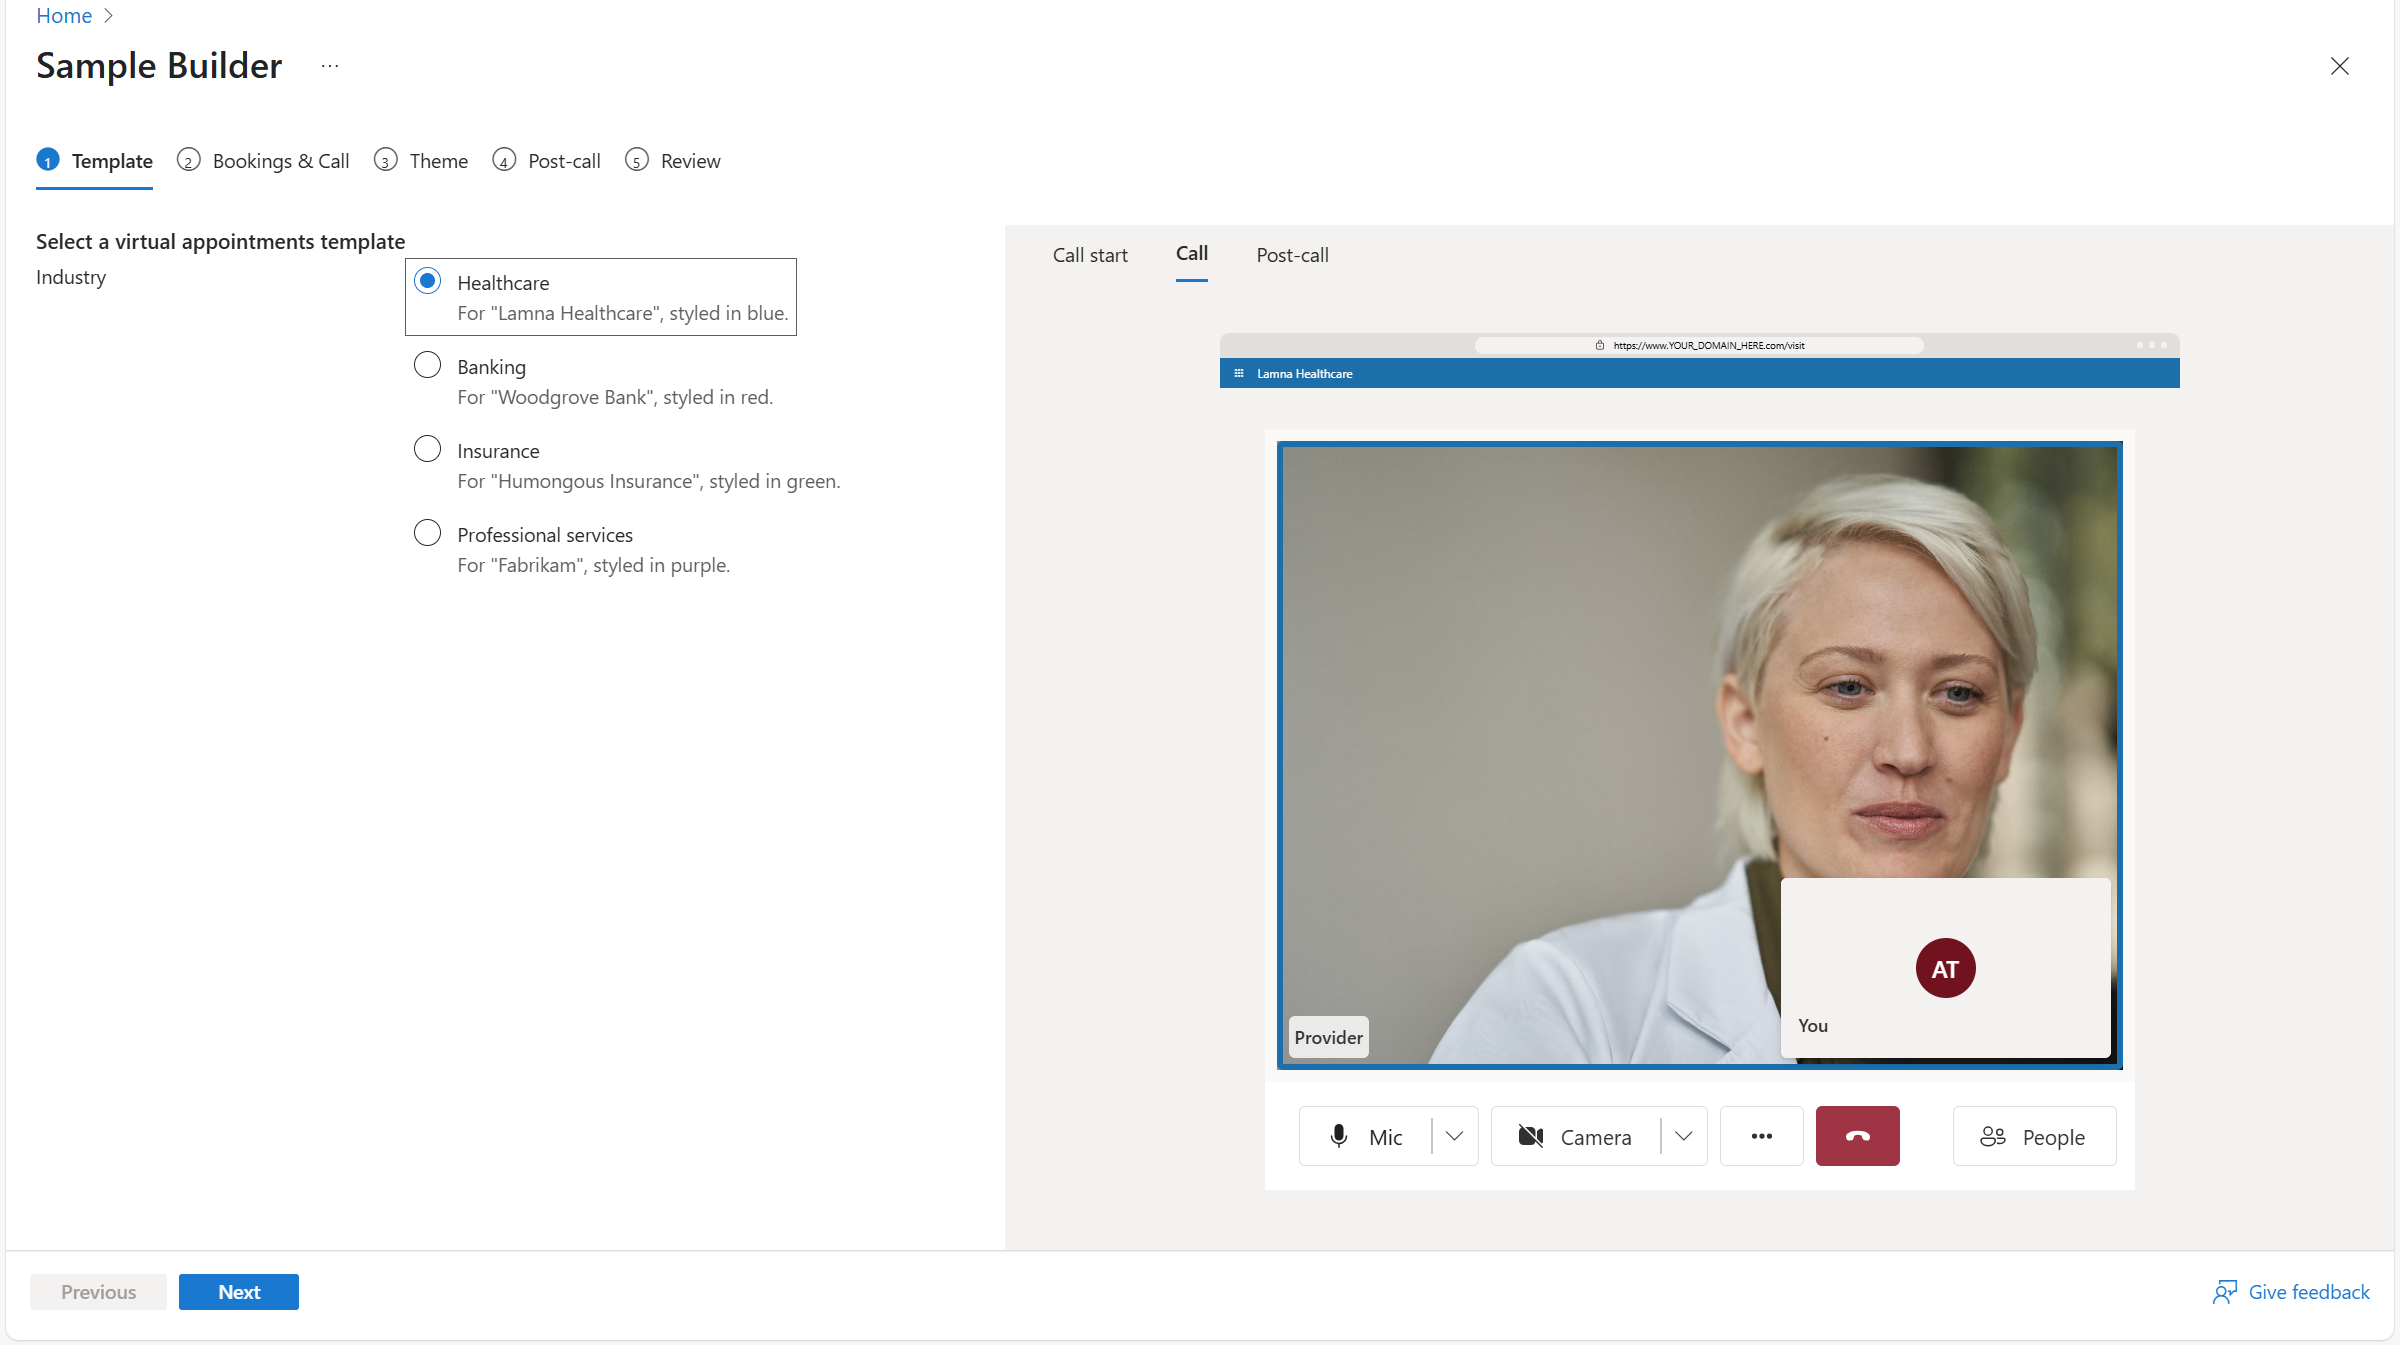Expand the Mic device dropdown

(x=1455, y=1136)
